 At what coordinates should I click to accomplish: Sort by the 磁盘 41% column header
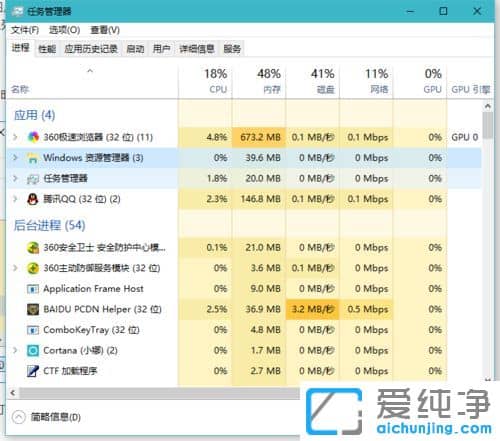coord(312,81)
